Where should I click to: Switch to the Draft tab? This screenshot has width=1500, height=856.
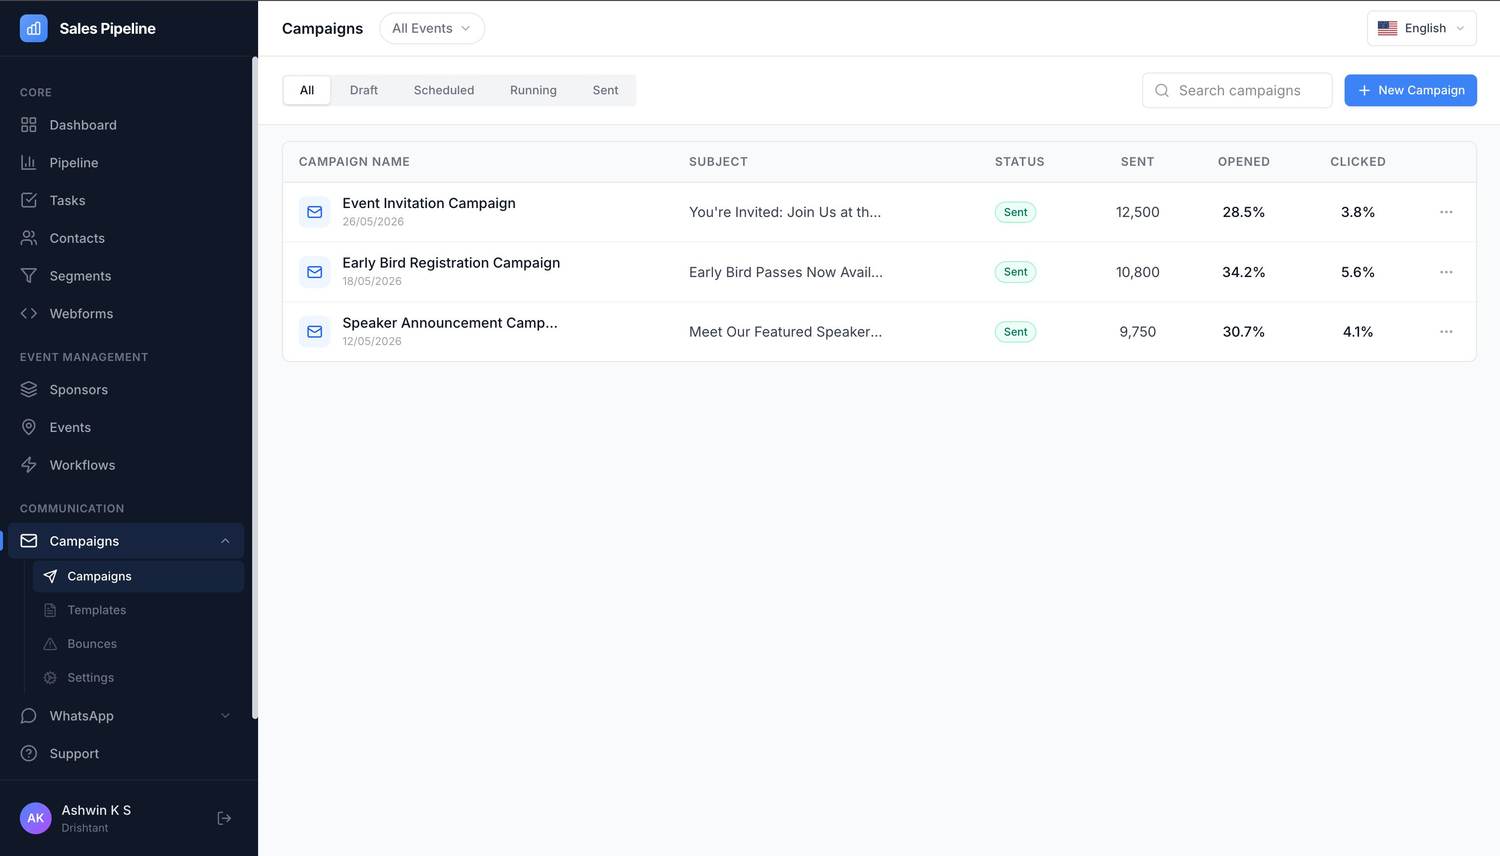click(364, 90)
